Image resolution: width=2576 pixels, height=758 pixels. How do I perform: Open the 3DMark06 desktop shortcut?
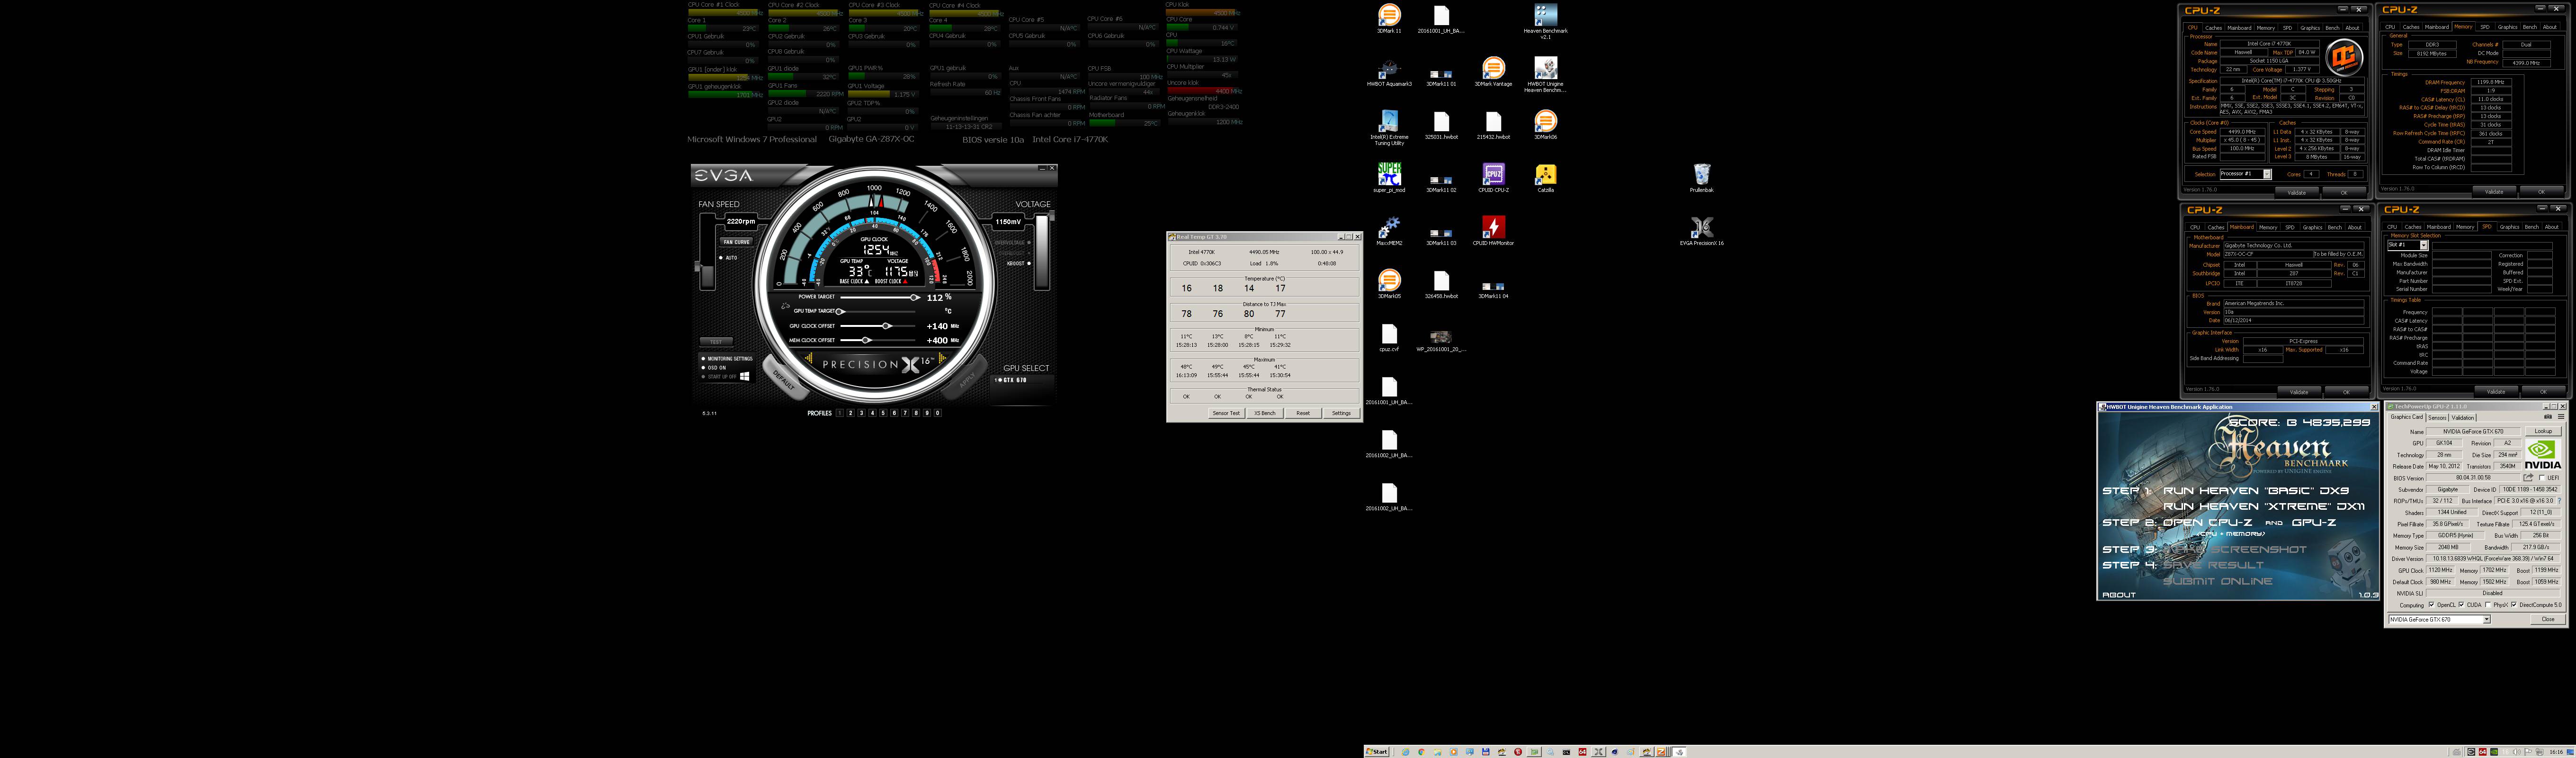pyautogui.click(x=1545, y=125)
